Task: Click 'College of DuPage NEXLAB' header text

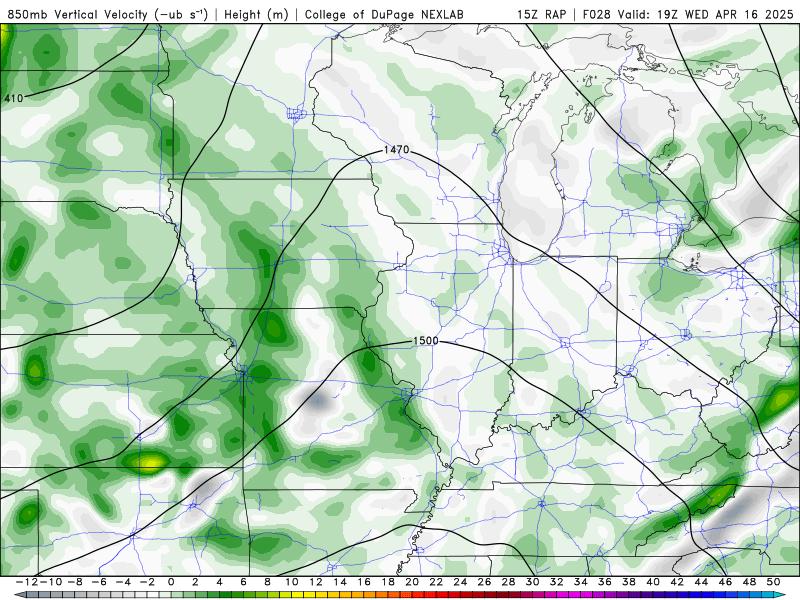Action: [384, 15]
